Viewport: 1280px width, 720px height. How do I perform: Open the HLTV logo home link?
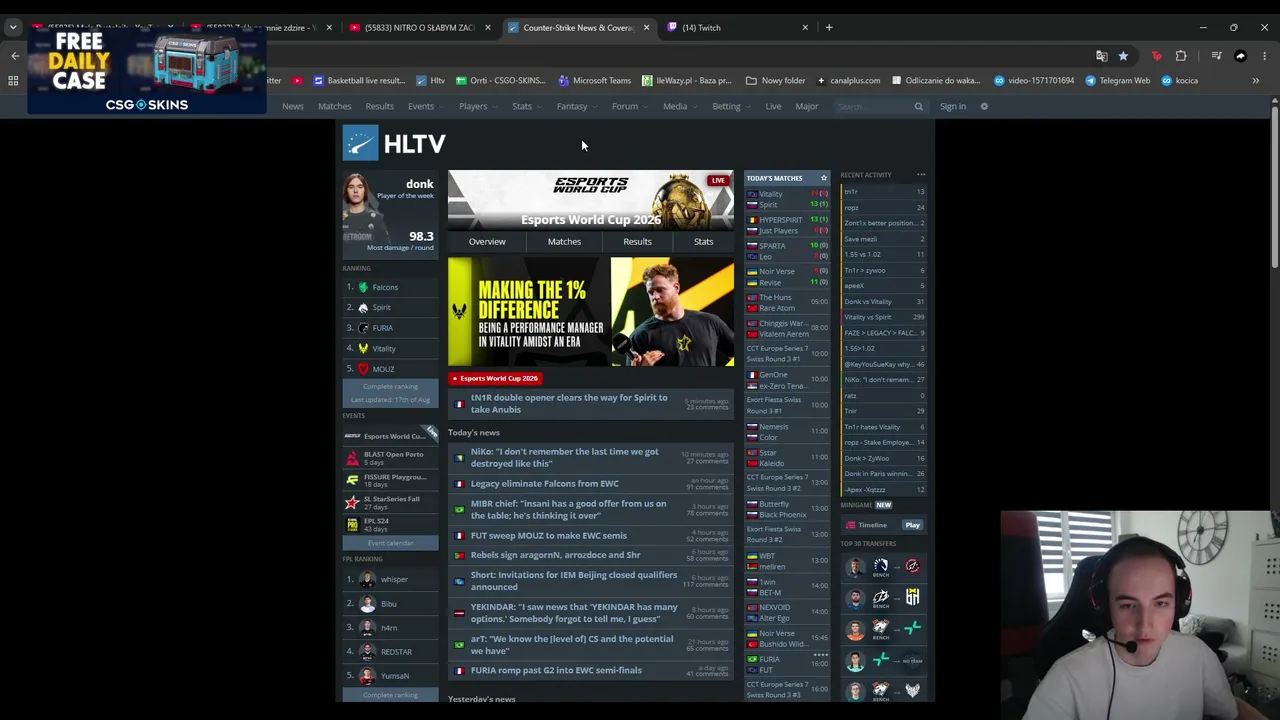click(x=394, y=143)
